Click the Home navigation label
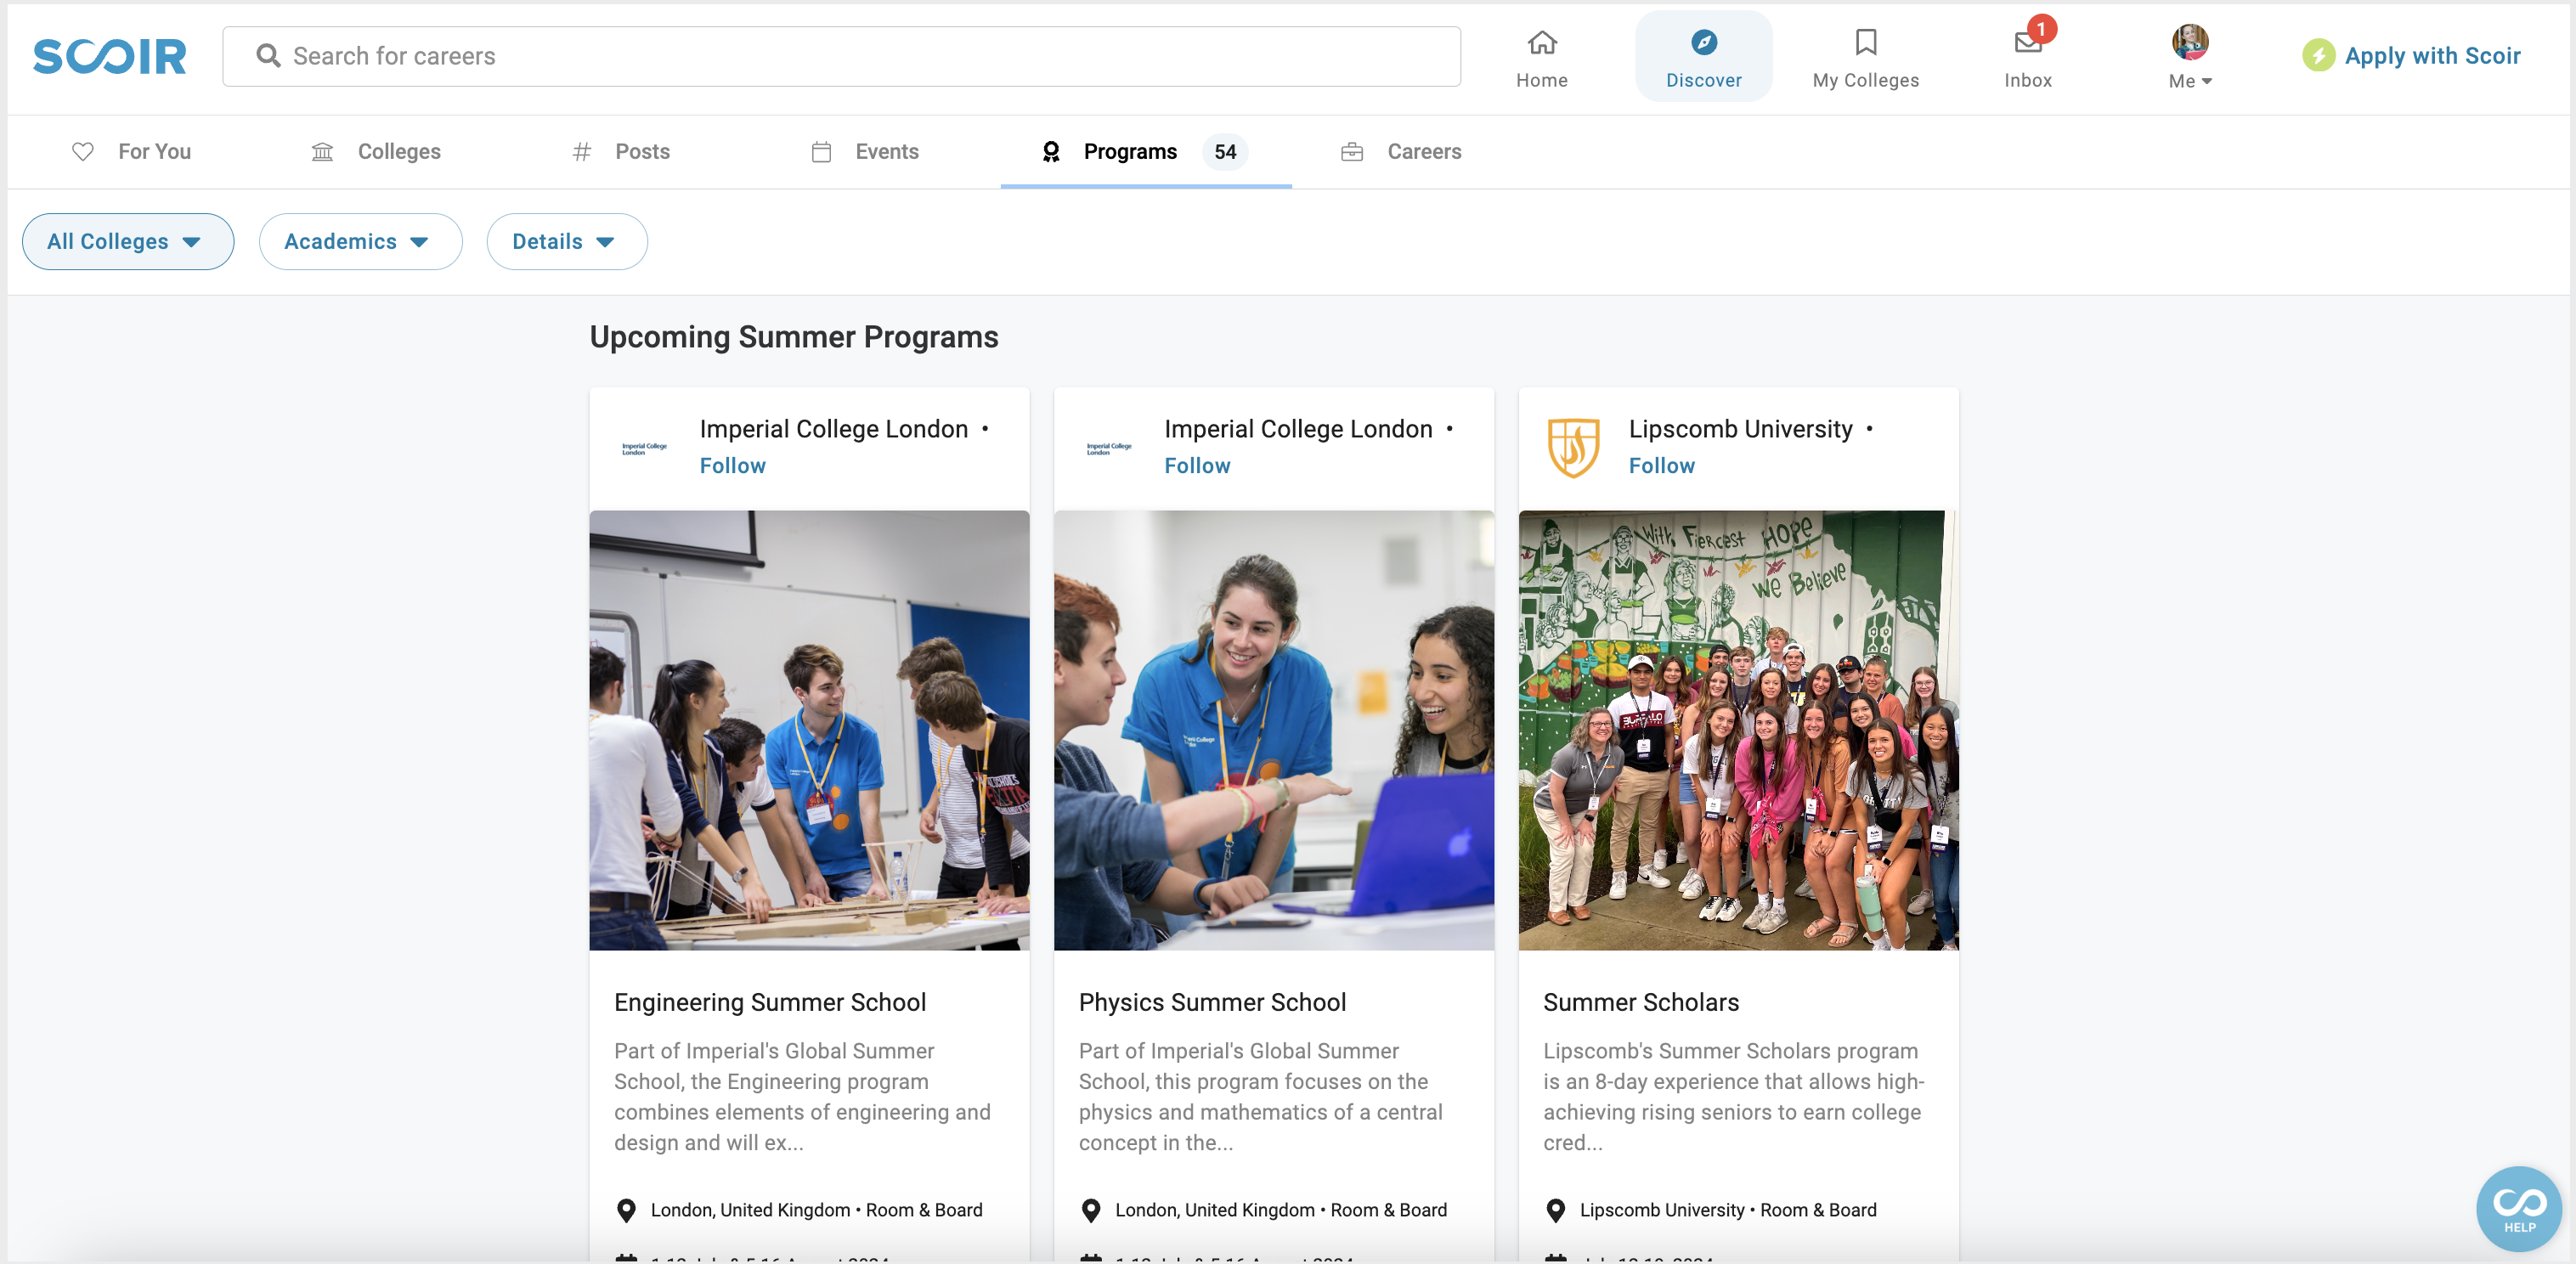 click(1542, 81)
